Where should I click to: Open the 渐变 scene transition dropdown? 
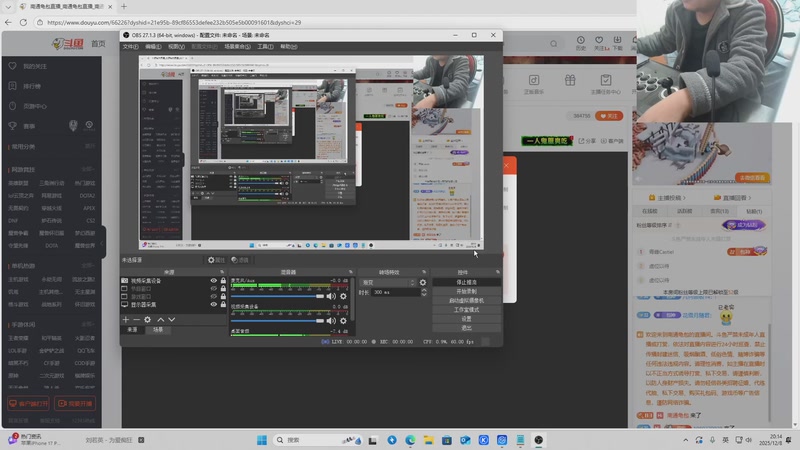coord(388,282)
